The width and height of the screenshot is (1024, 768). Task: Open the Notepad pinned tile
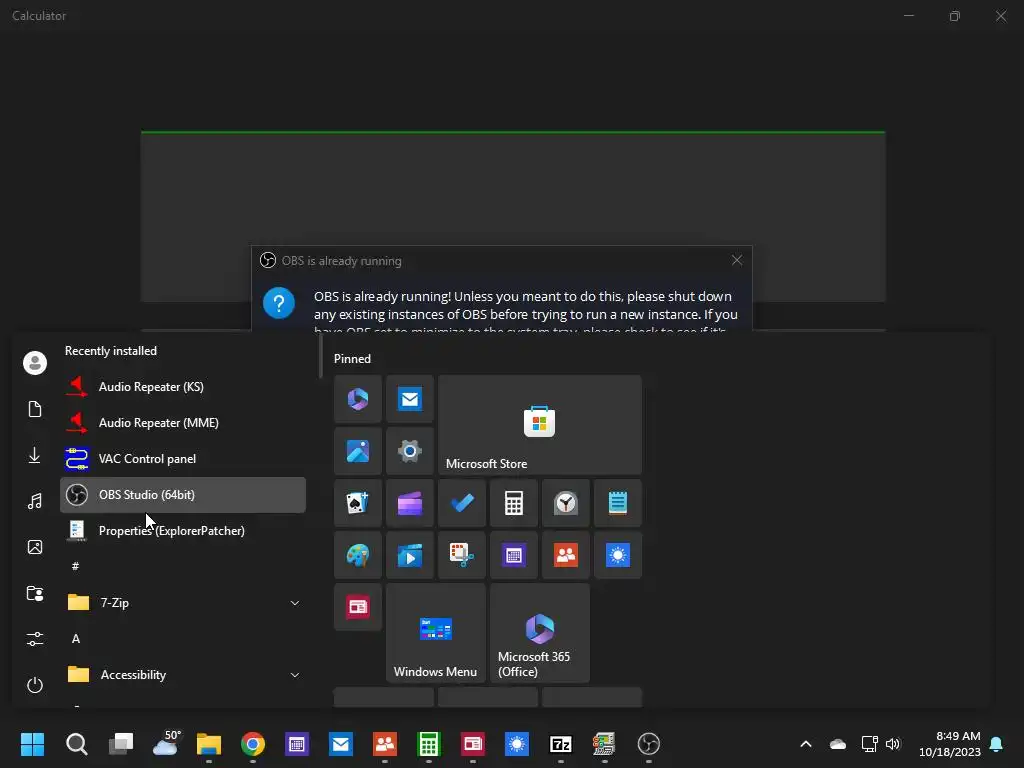tap(618, 503)
